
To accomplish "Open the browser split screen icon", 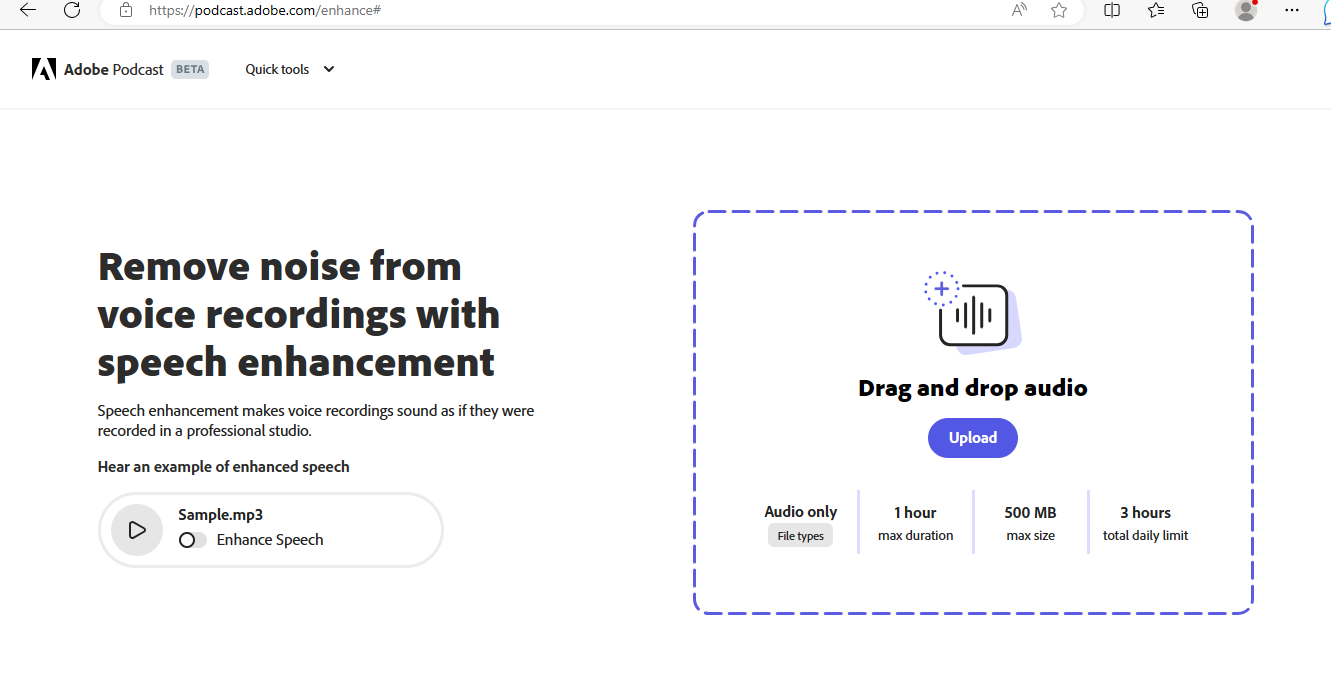I will click(1112, 10).
